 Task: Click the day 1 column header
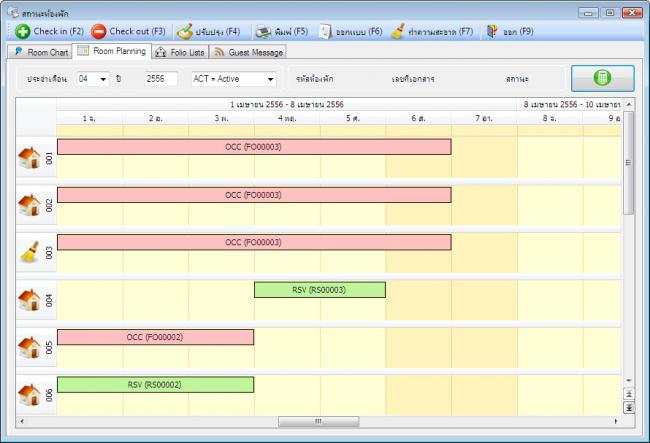[x=89, y=119]
